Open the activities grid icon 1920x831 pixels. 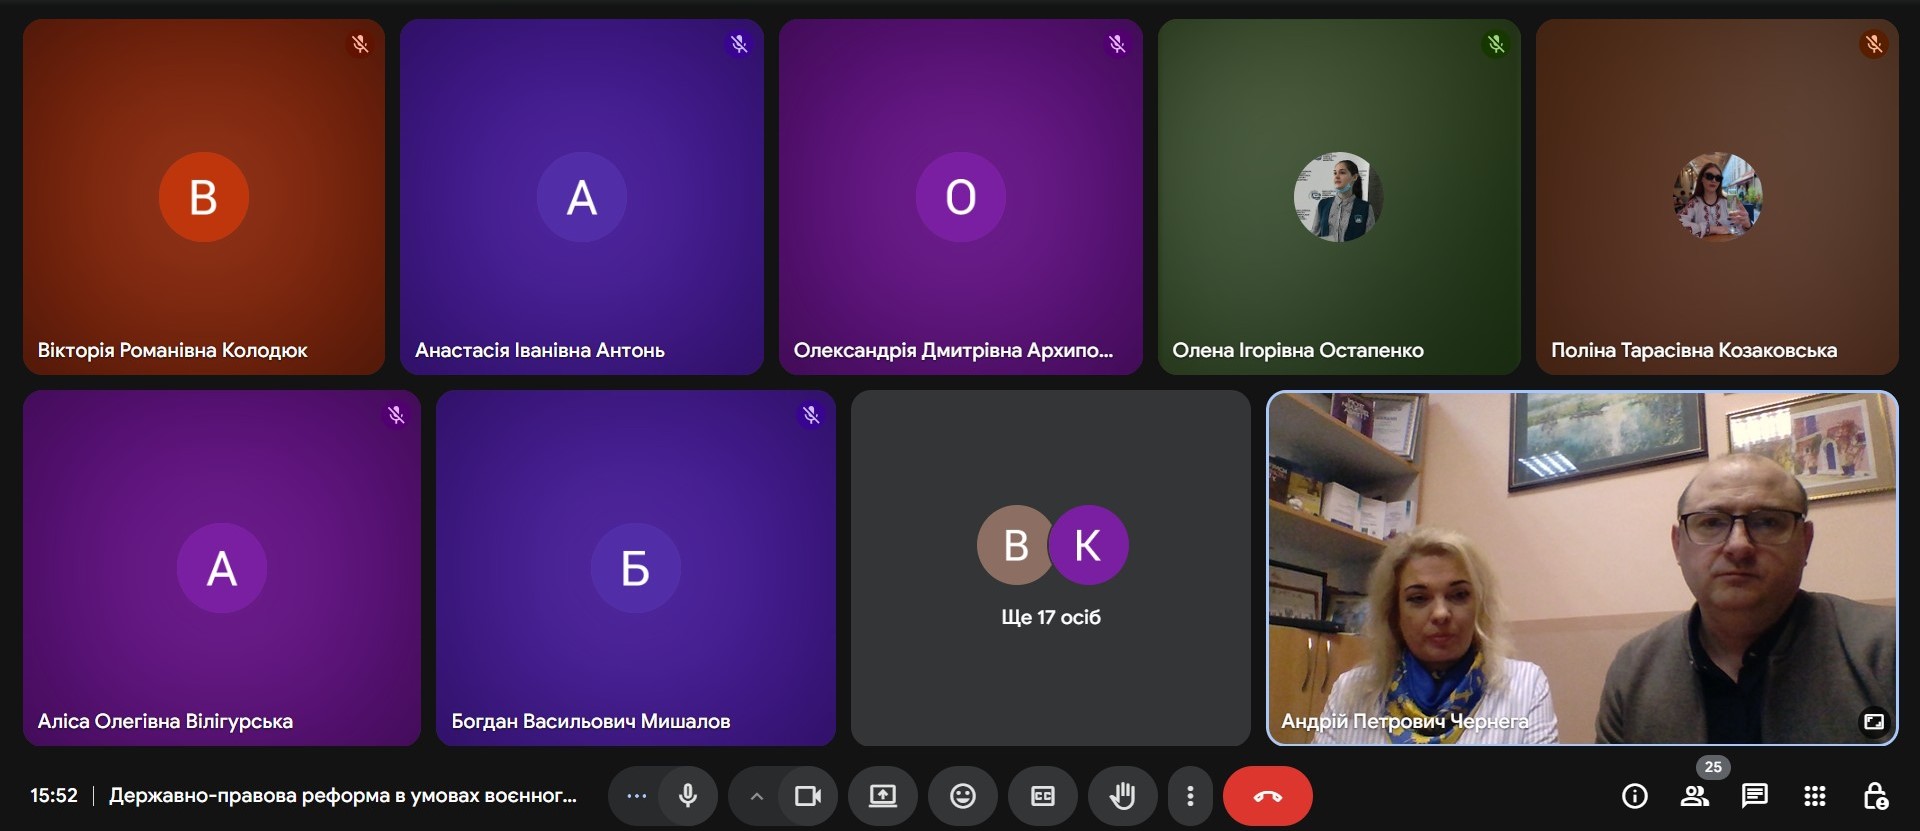pyautogui.click(x=1814, y=796)
